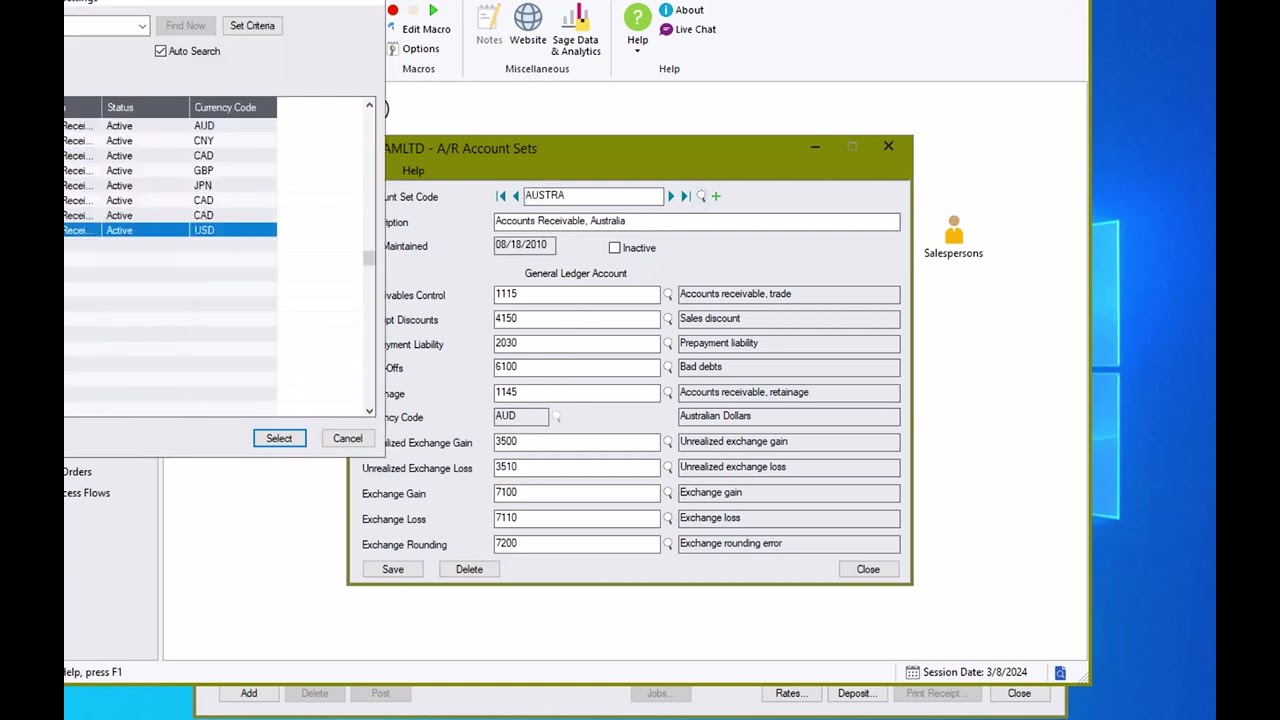Open finder beside Exchange Rounding 7200
The height and width of the screenshot is (720, 1280).
[668, 544]
